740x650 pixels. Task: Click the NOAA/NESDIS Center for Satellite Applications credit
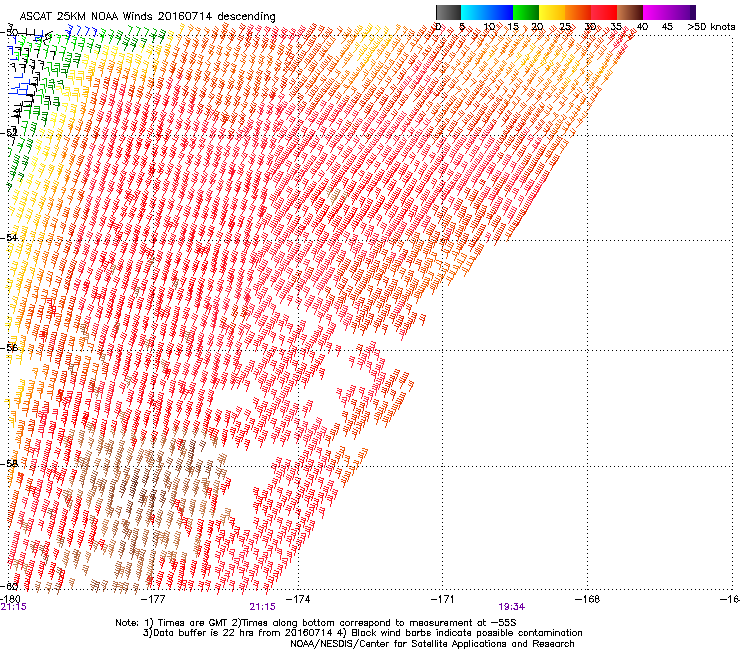point(432,643)
